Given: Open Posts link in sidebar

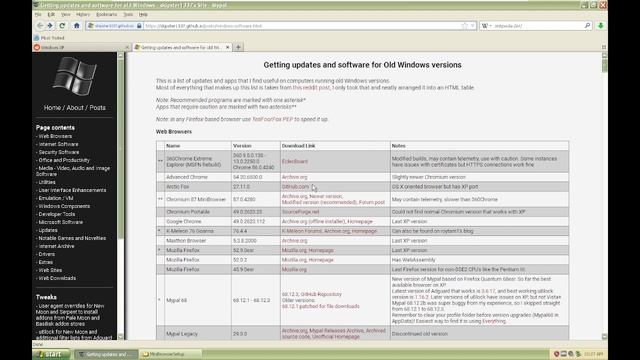Looking at the screenshot, I should click(x=98, y=108).
